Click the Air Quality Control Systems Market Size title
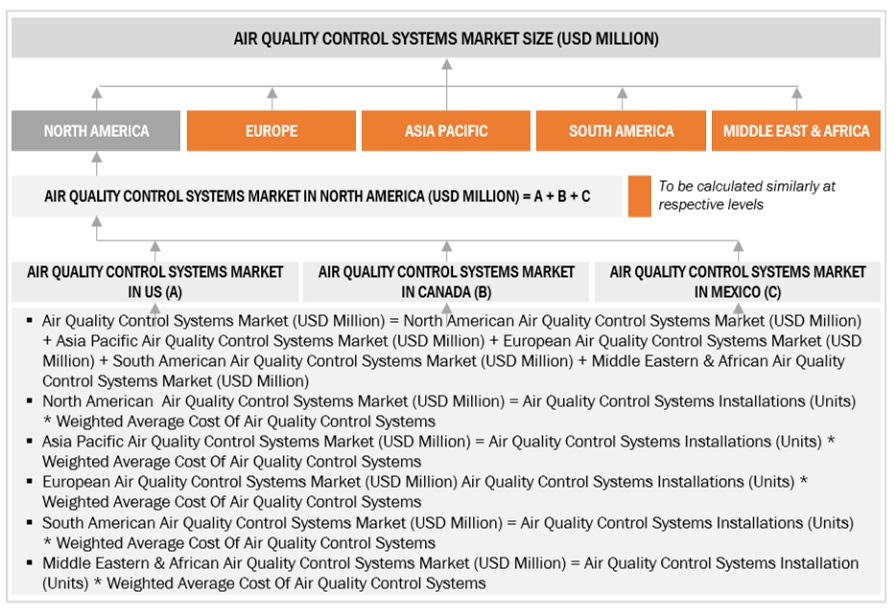 (x=447, y=39)
